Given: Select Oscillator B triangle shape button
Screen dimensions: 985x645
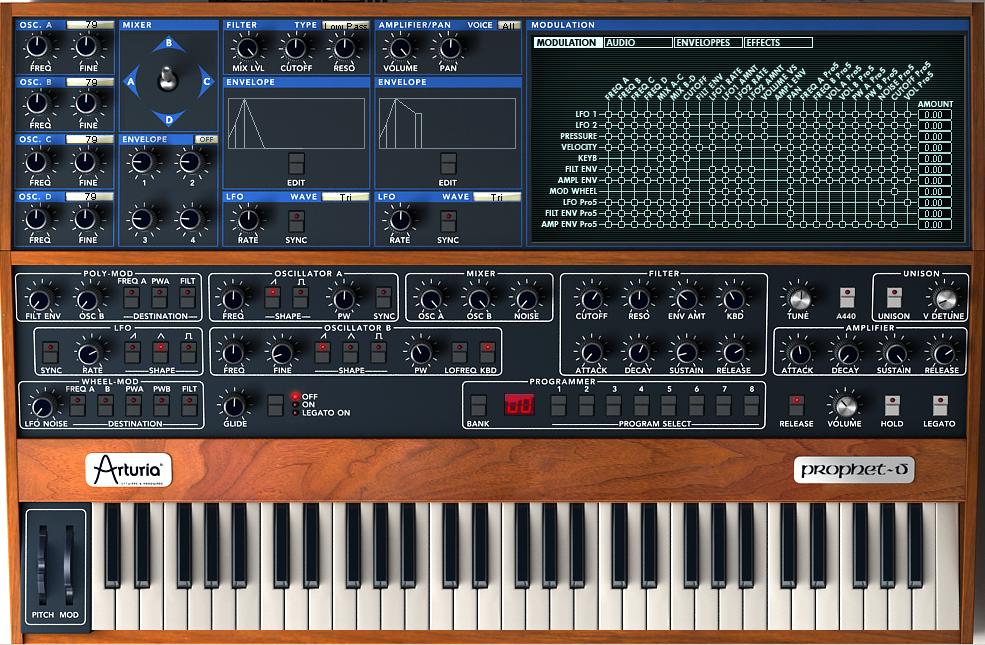Looking at the screenshot, I should (x=351, y=352).
